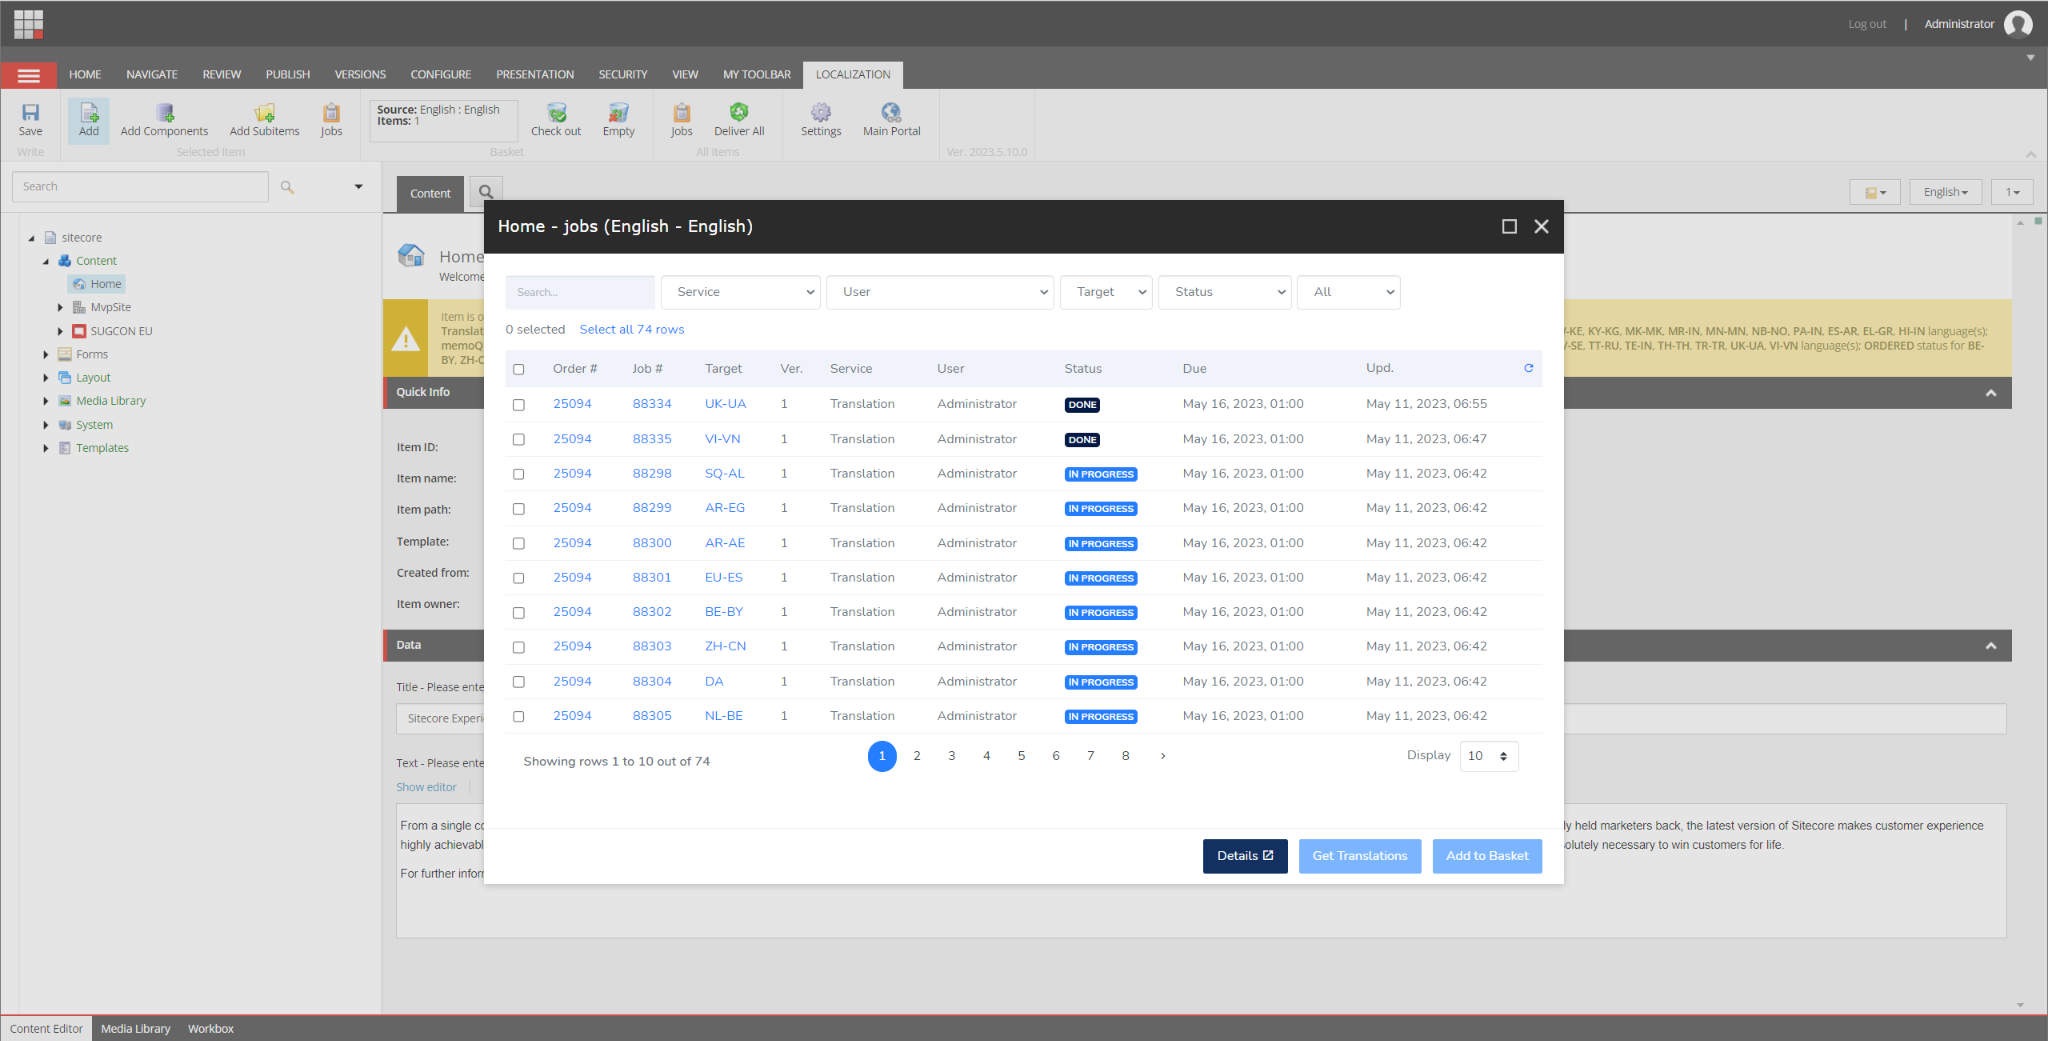Open the SECURITY ribbon tab
Screen dimensions: 2048x1041
tap(623, 75)
